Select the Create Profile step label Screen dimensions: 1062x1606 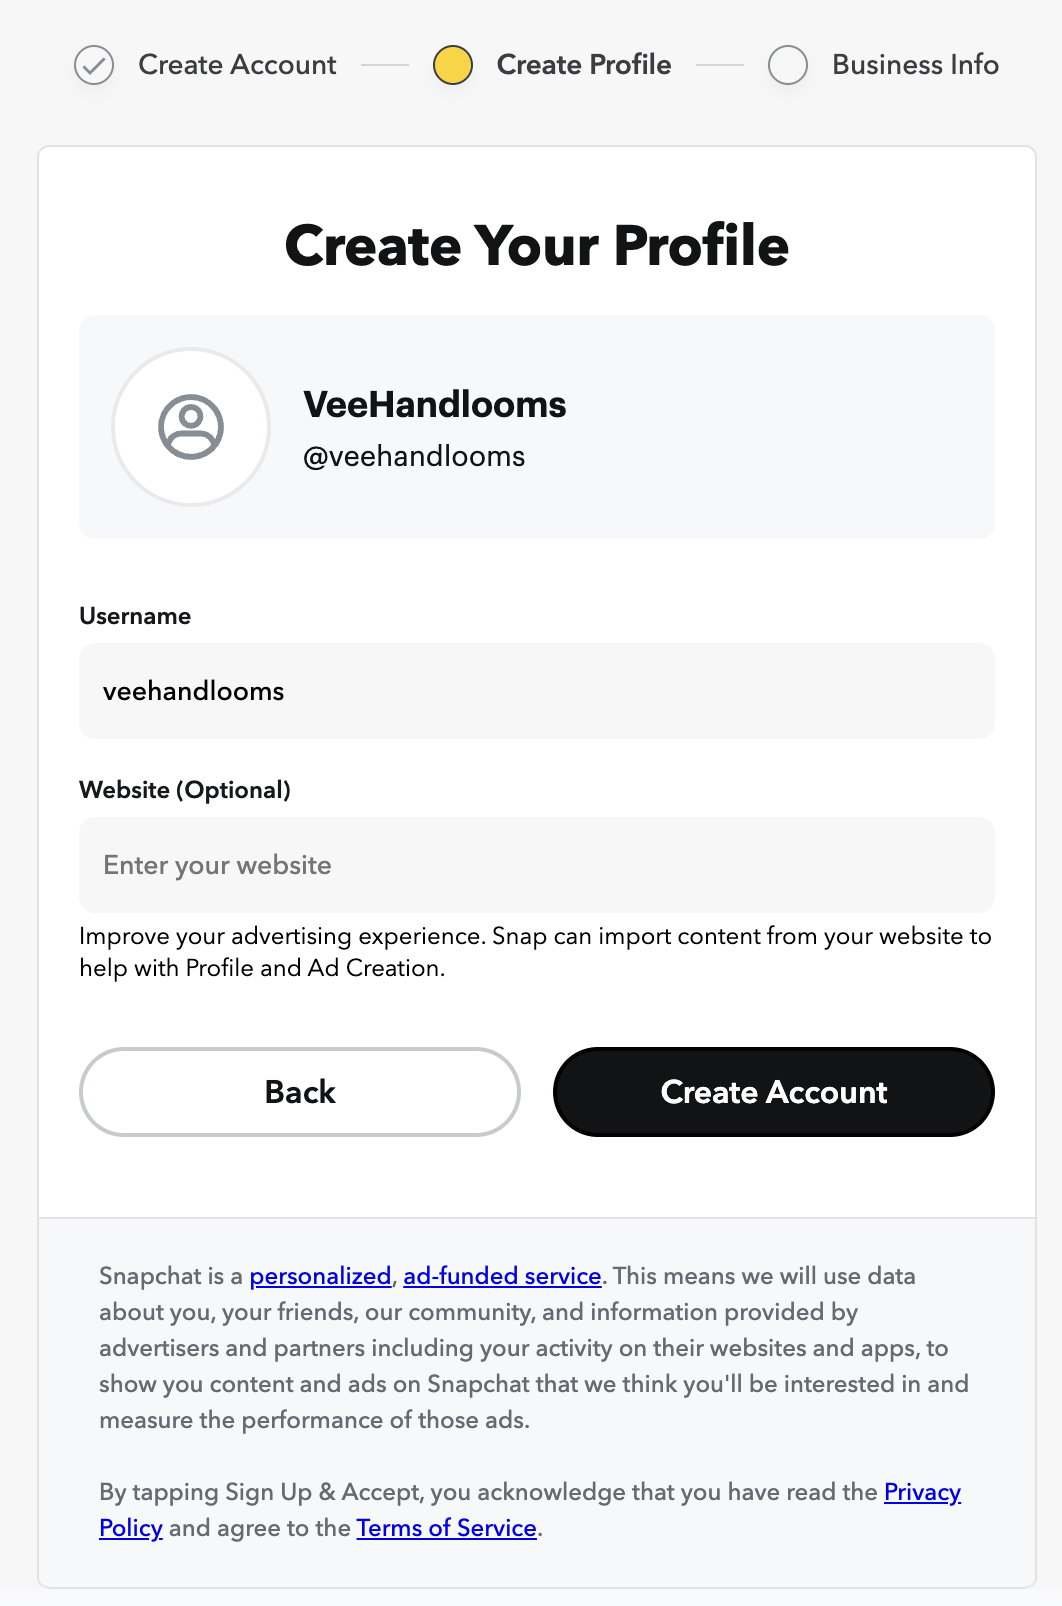[584, 65]
